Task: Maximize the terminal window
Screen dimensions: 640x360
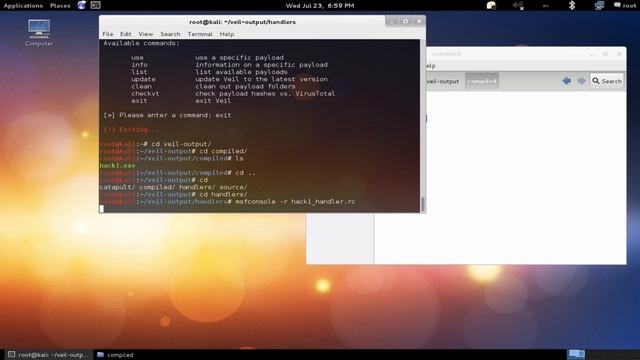Action: pos(405,21)
